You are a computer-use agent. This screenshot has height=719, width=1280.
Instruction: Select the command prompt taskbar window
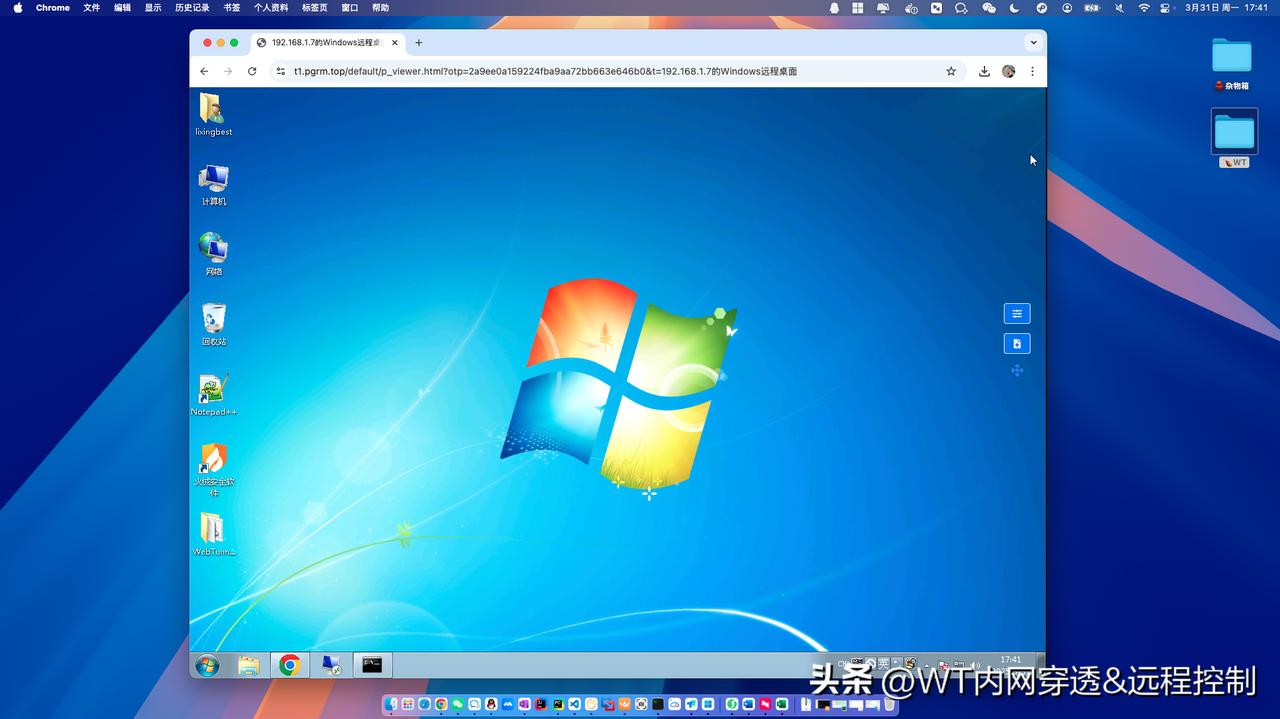372,665
